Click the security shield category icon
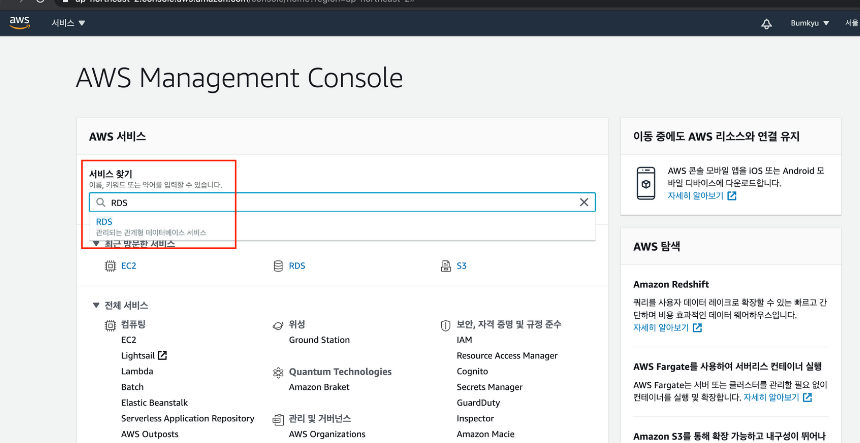Screen dimensions: 860x443 (445, 325)
